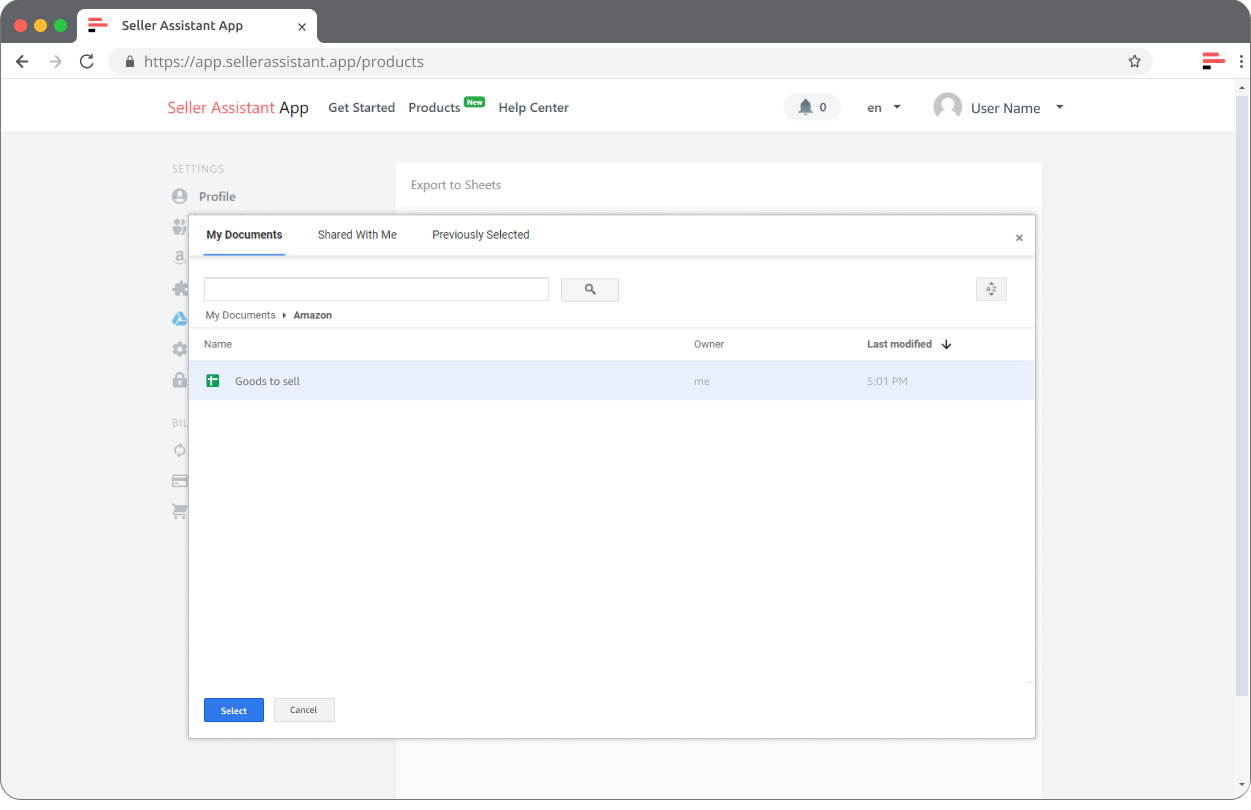
Task: Click inside the document search field
Action: point(376,289)
